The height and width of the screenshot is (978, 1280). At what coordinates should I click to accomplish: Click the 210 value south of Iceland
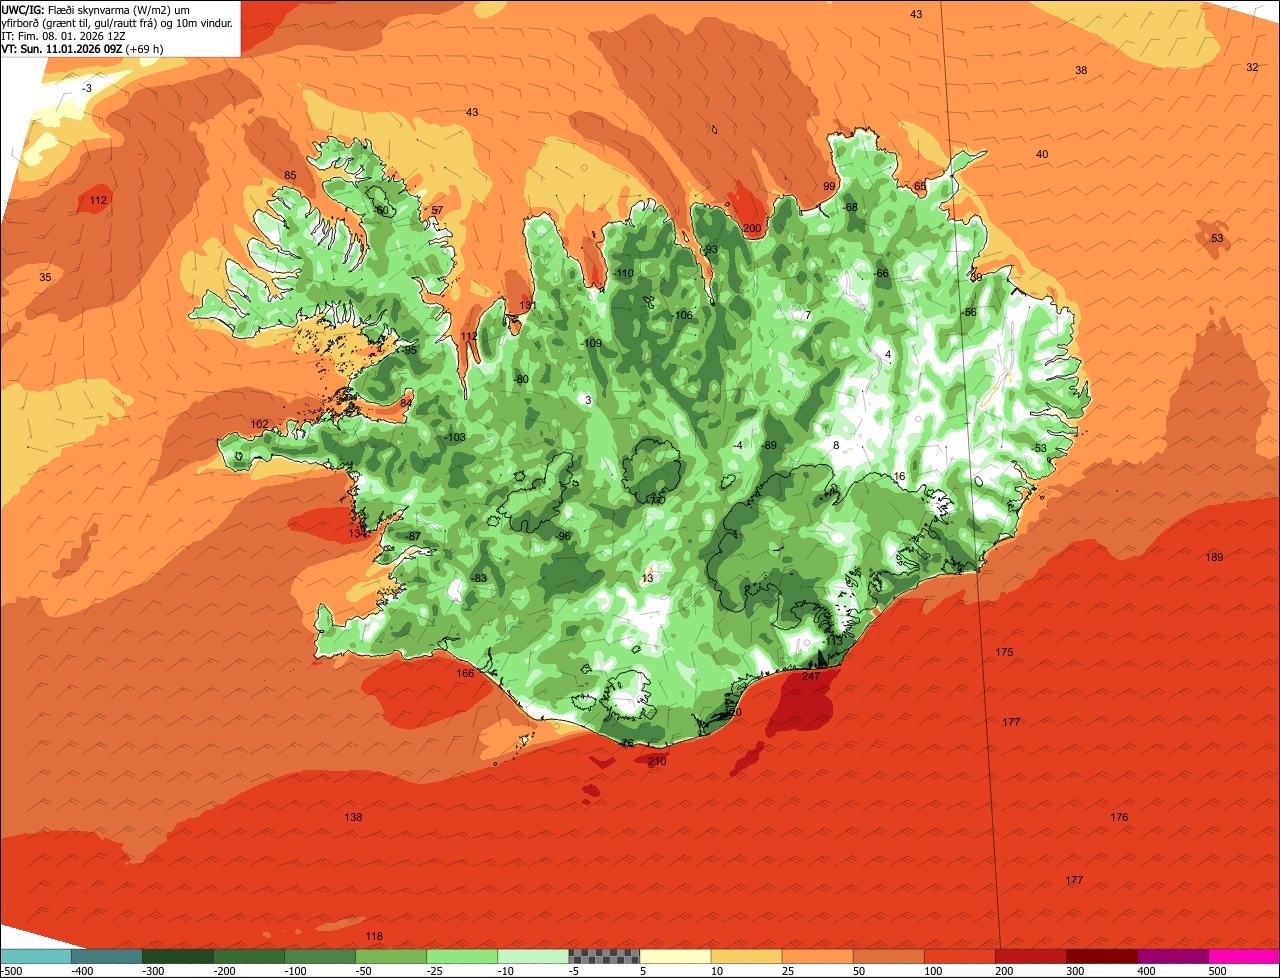click(x=657, y=761)
